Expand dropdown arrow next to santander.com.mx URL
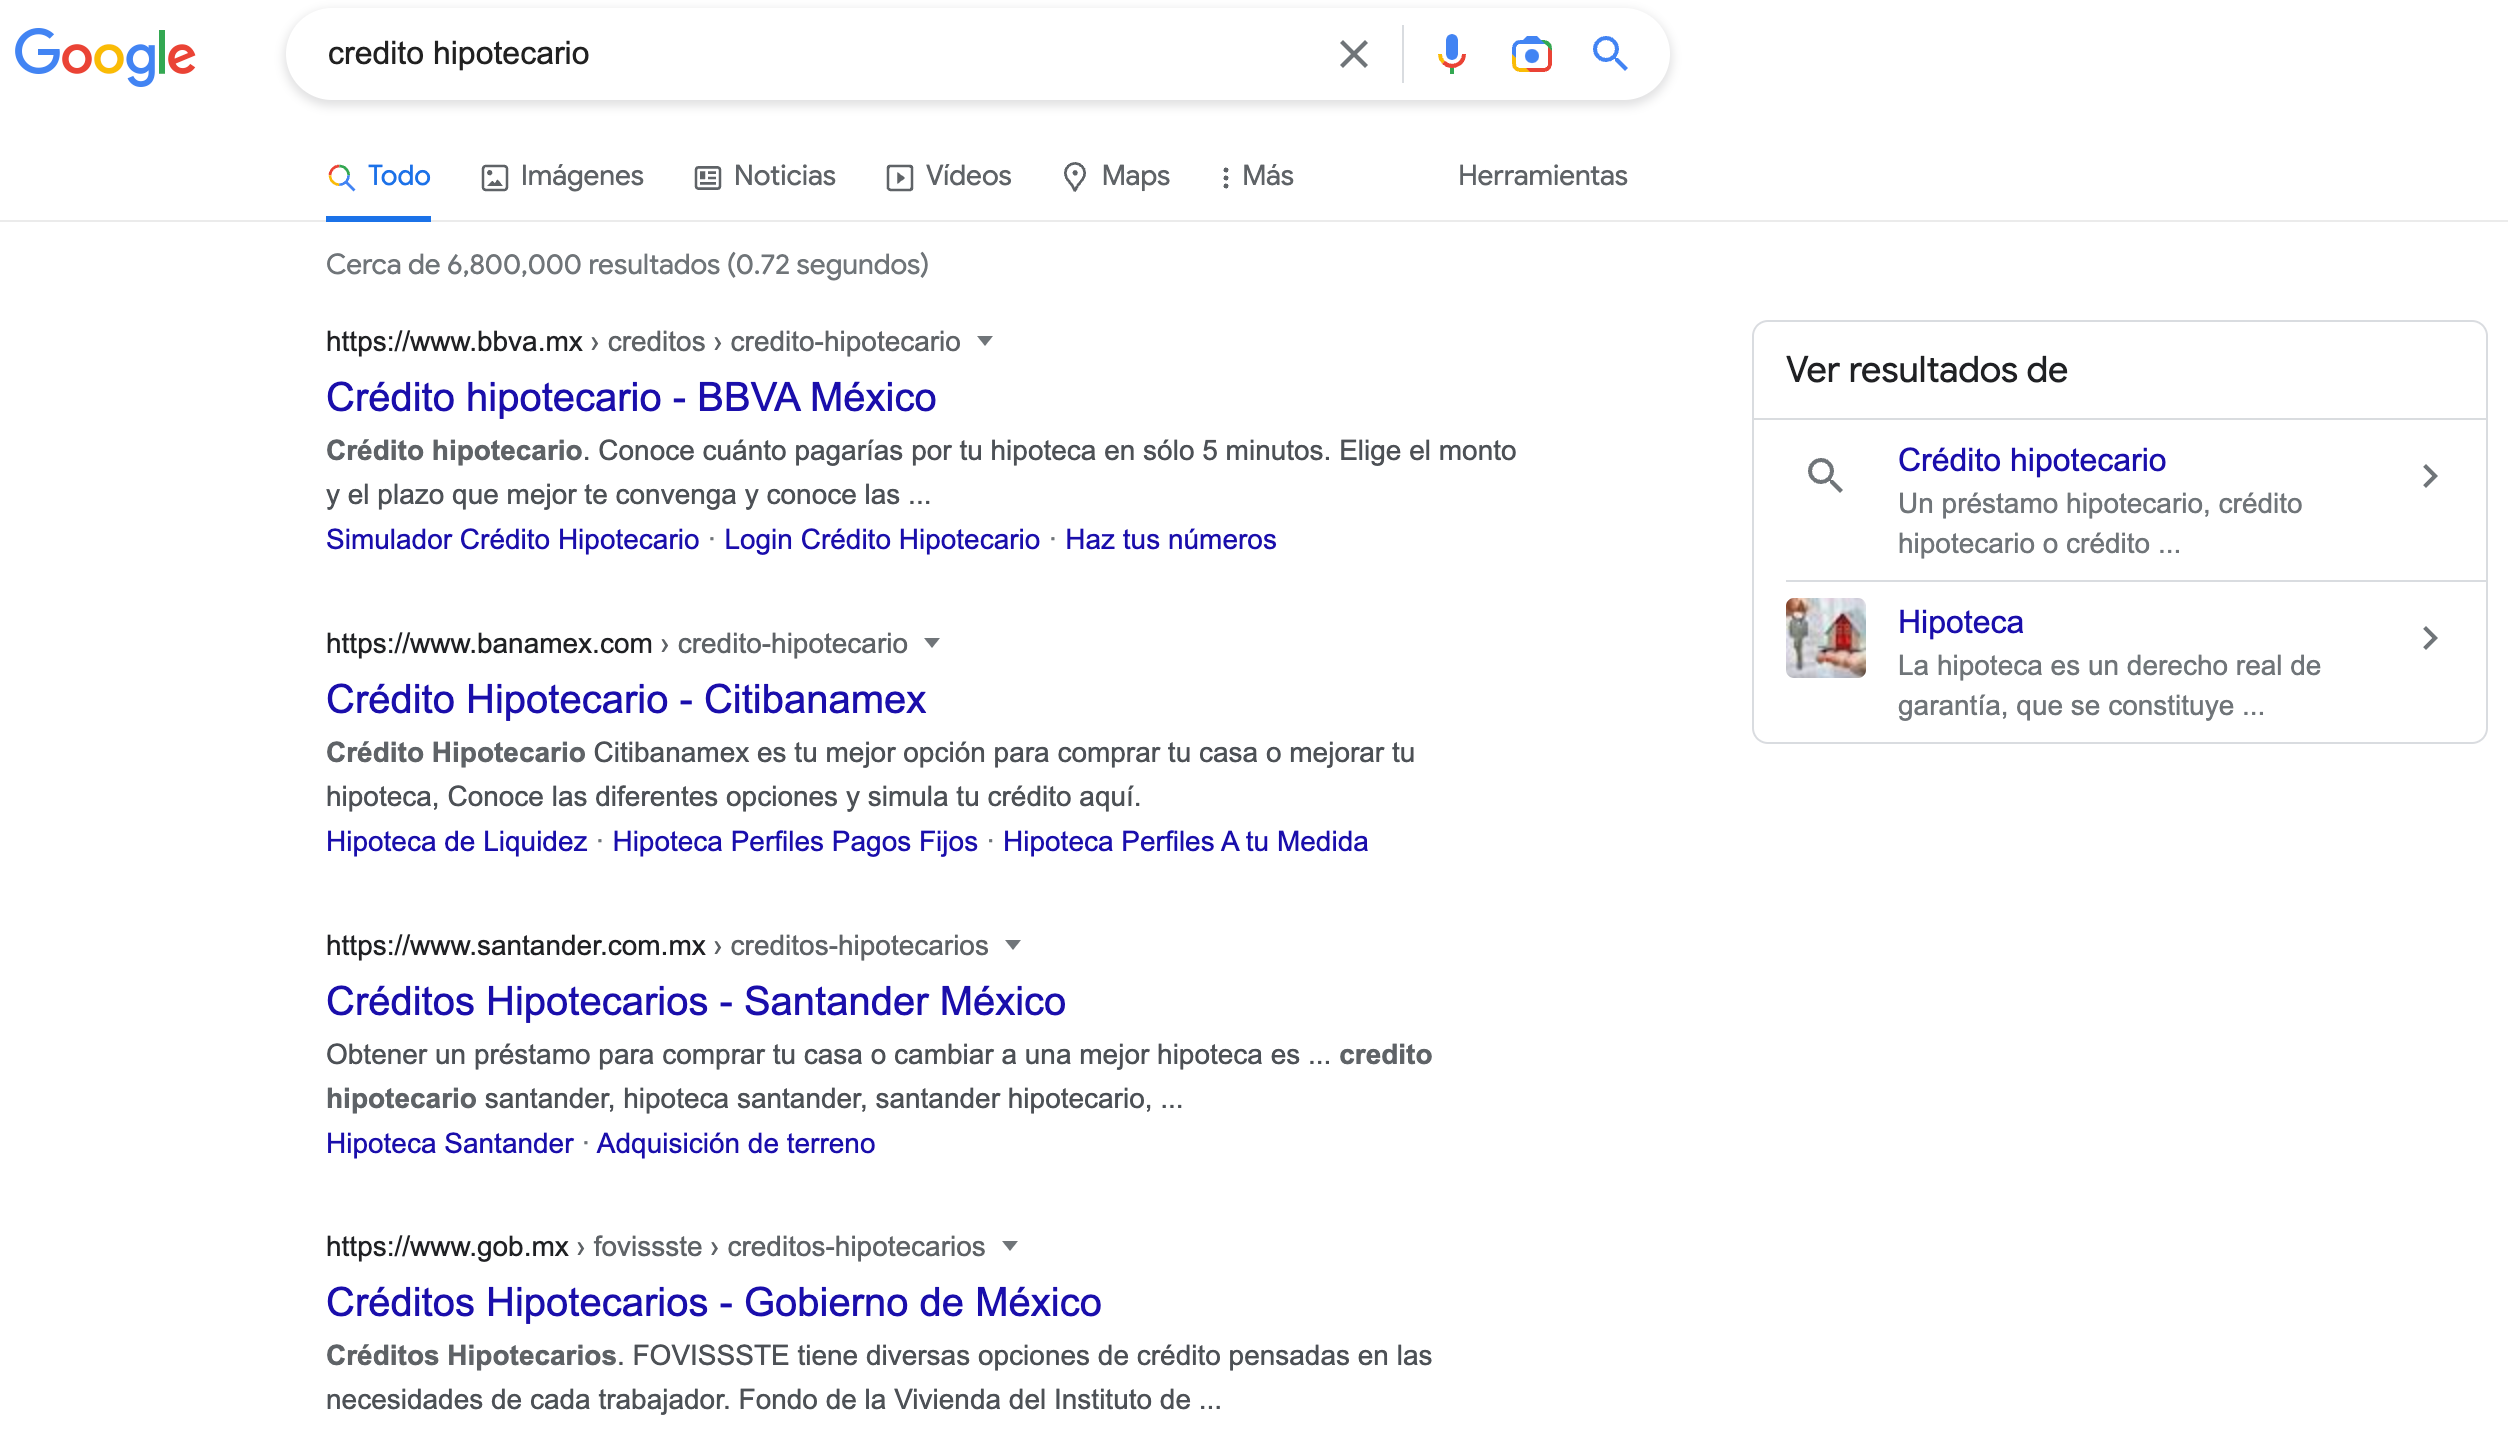This screenshot has width=2508, height=1450. [x=1013, y=945]
